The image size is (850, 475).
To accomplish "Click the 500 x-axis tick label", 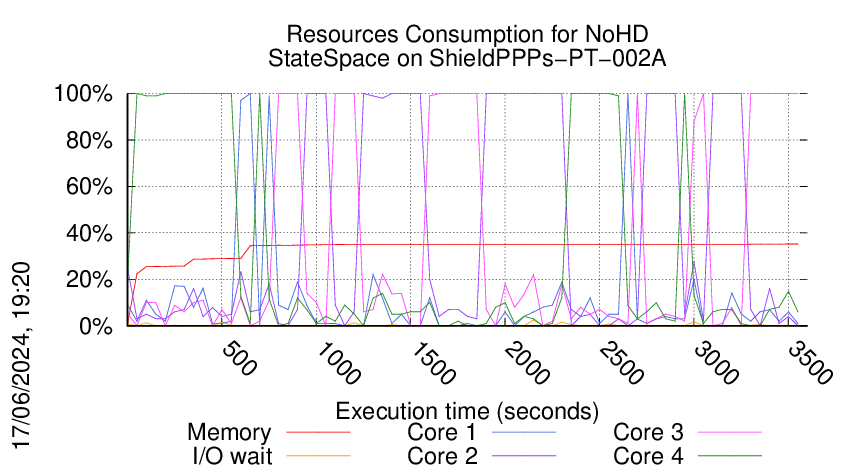I will point(239,359).
